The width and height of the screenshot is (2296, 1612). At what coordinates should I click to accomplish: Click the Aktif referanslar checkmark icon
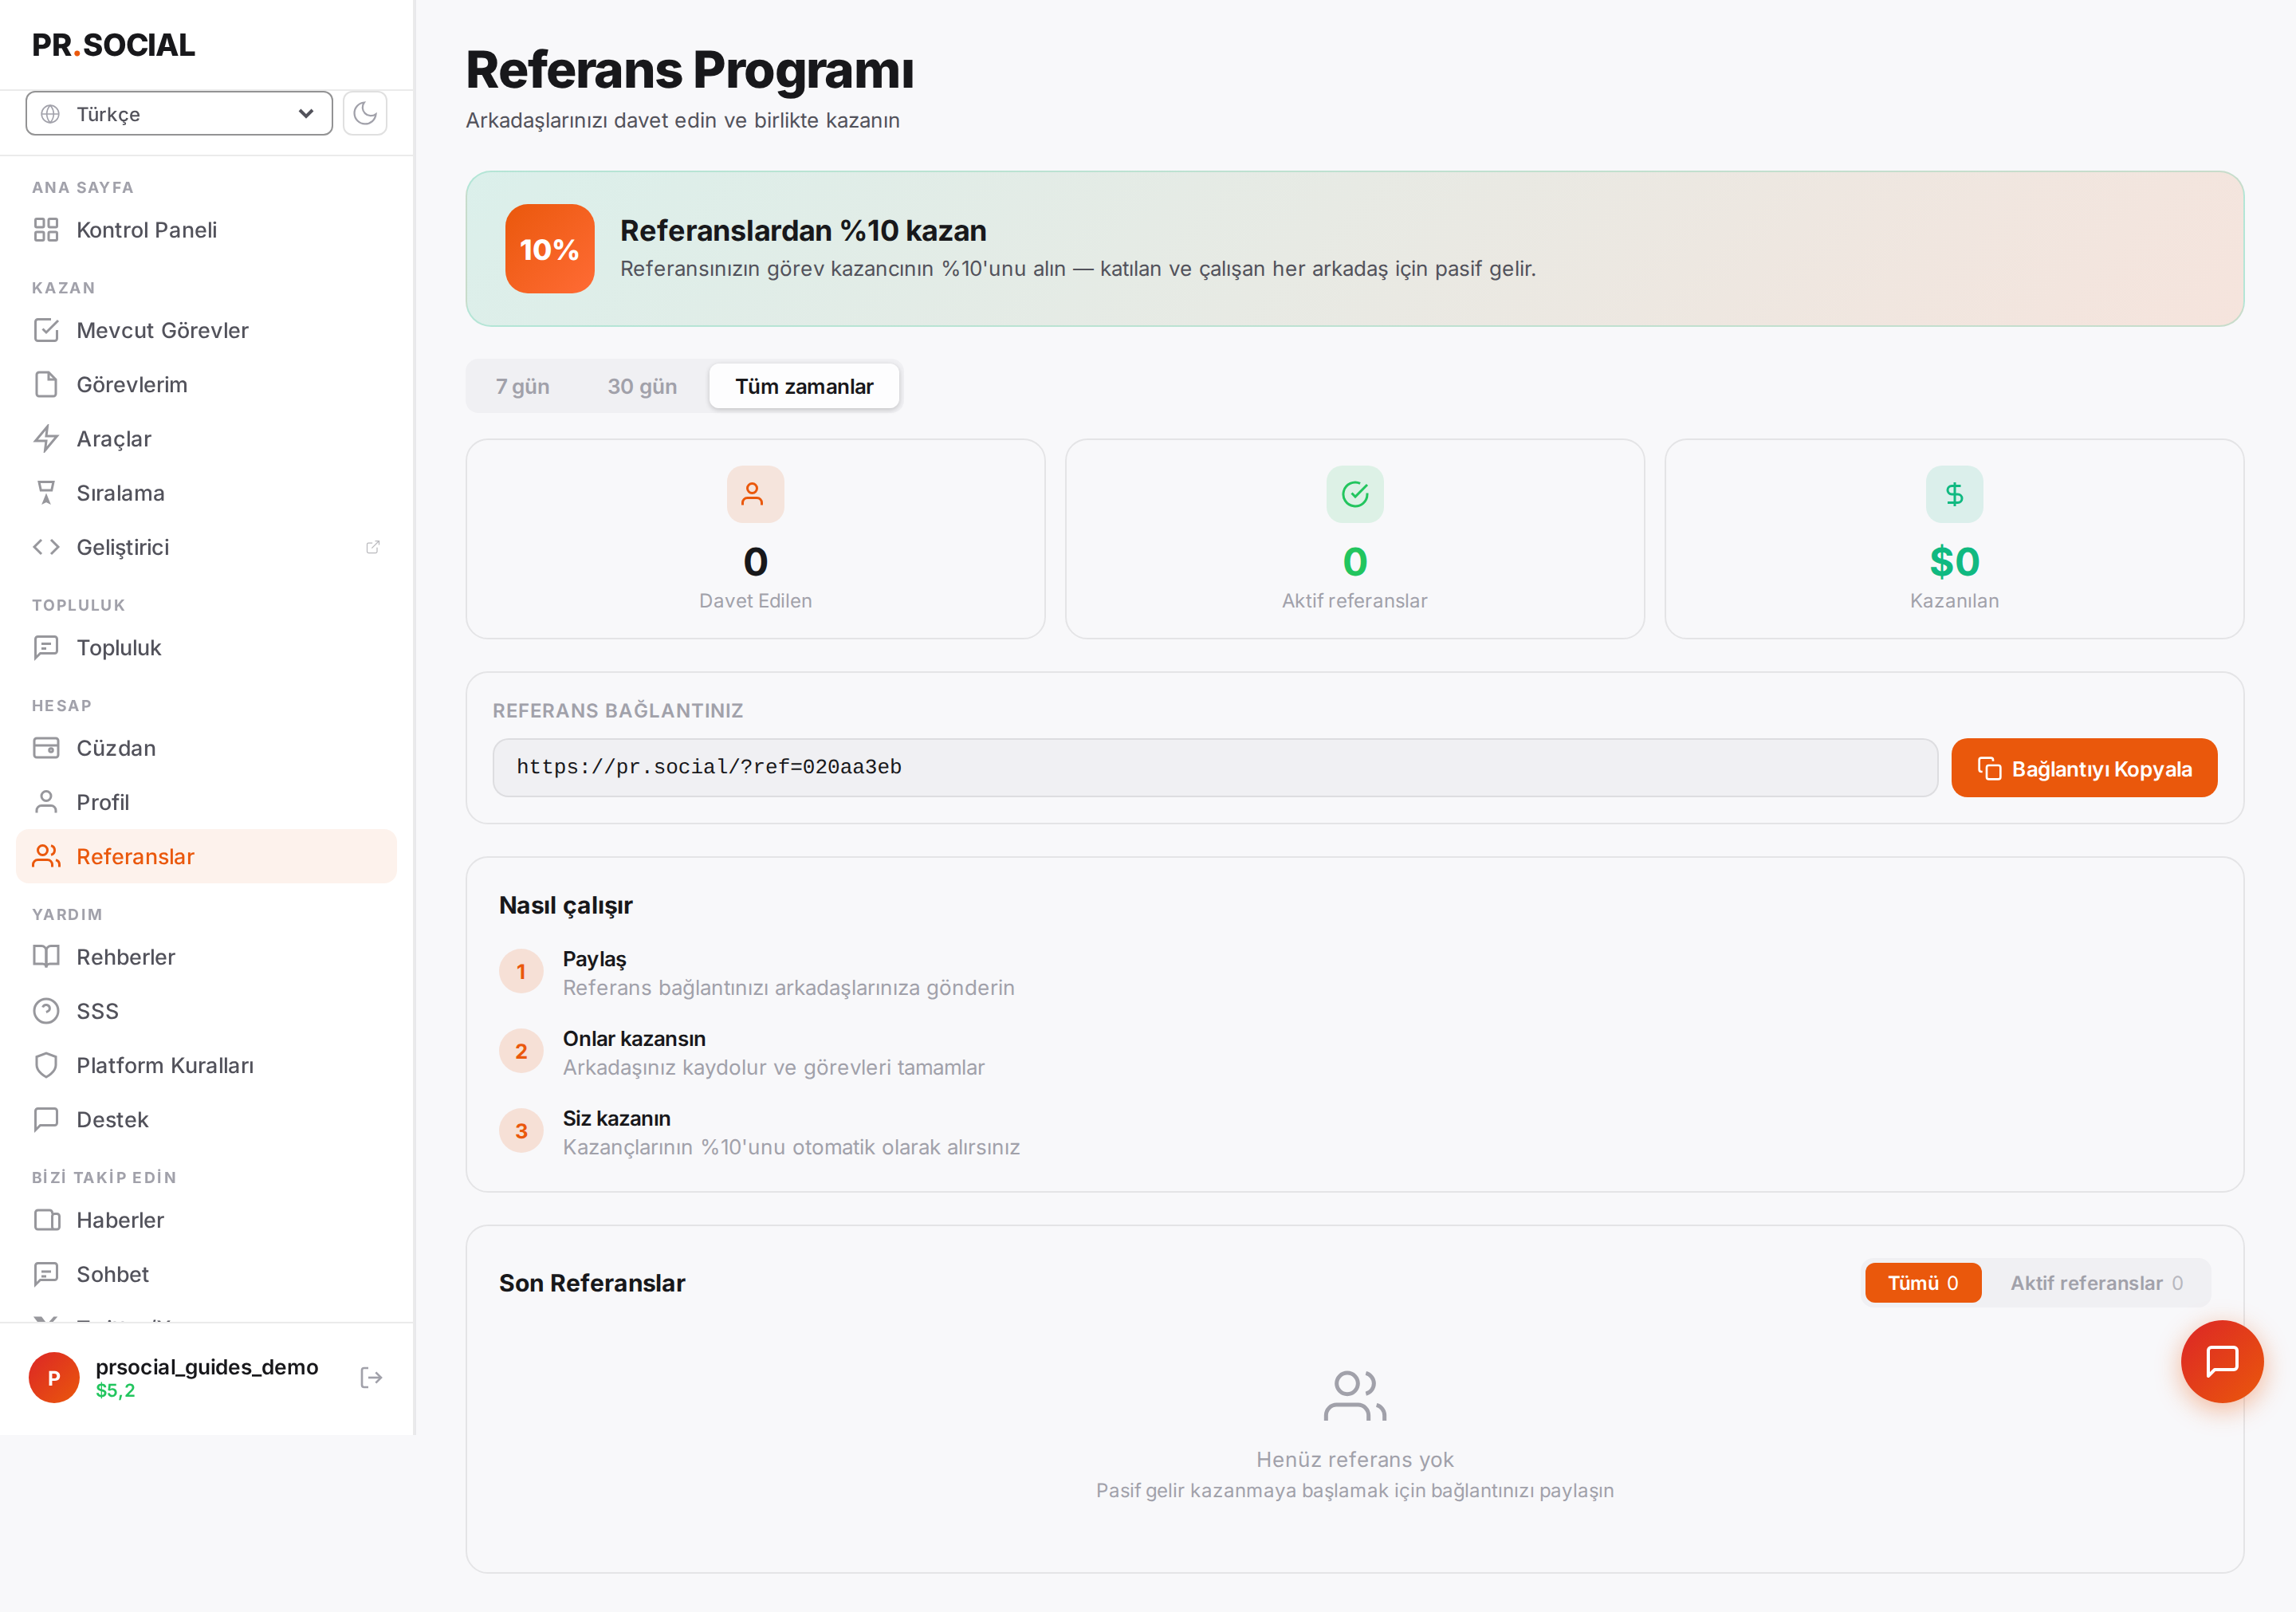[x=1355, y=494]
